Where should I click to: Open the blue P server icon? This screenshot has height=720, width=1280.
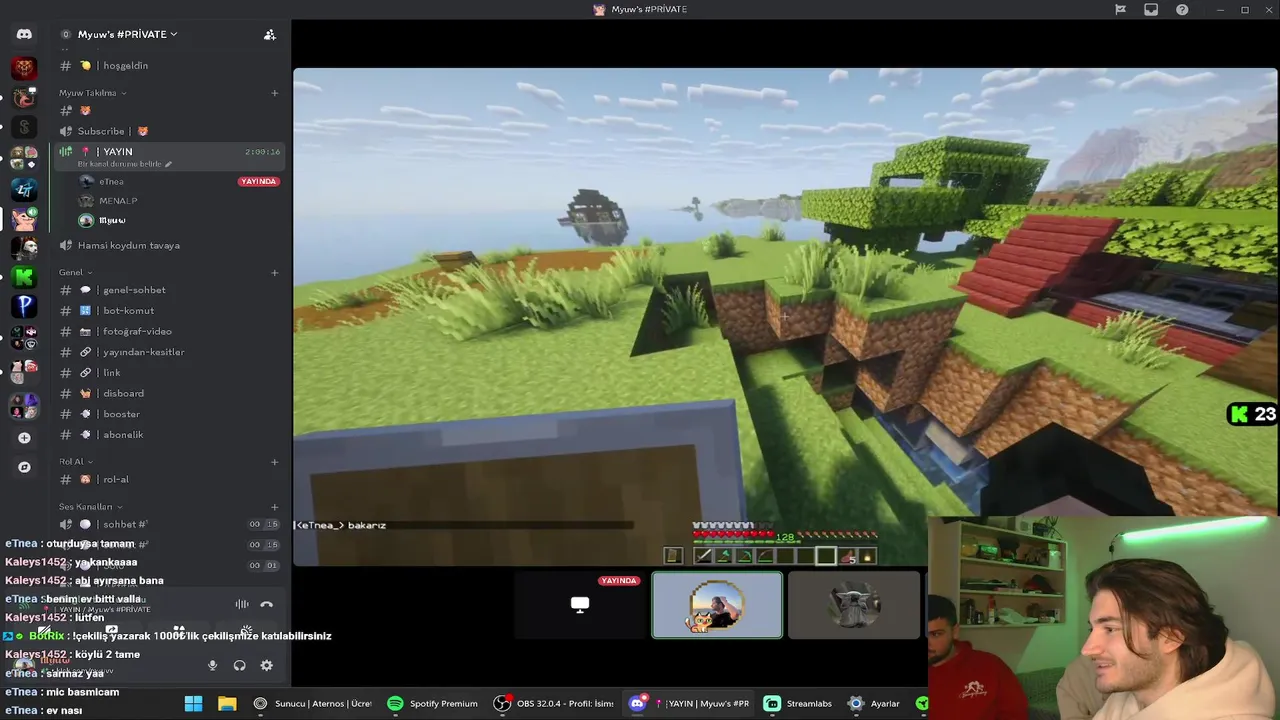[x=24, y=306]
